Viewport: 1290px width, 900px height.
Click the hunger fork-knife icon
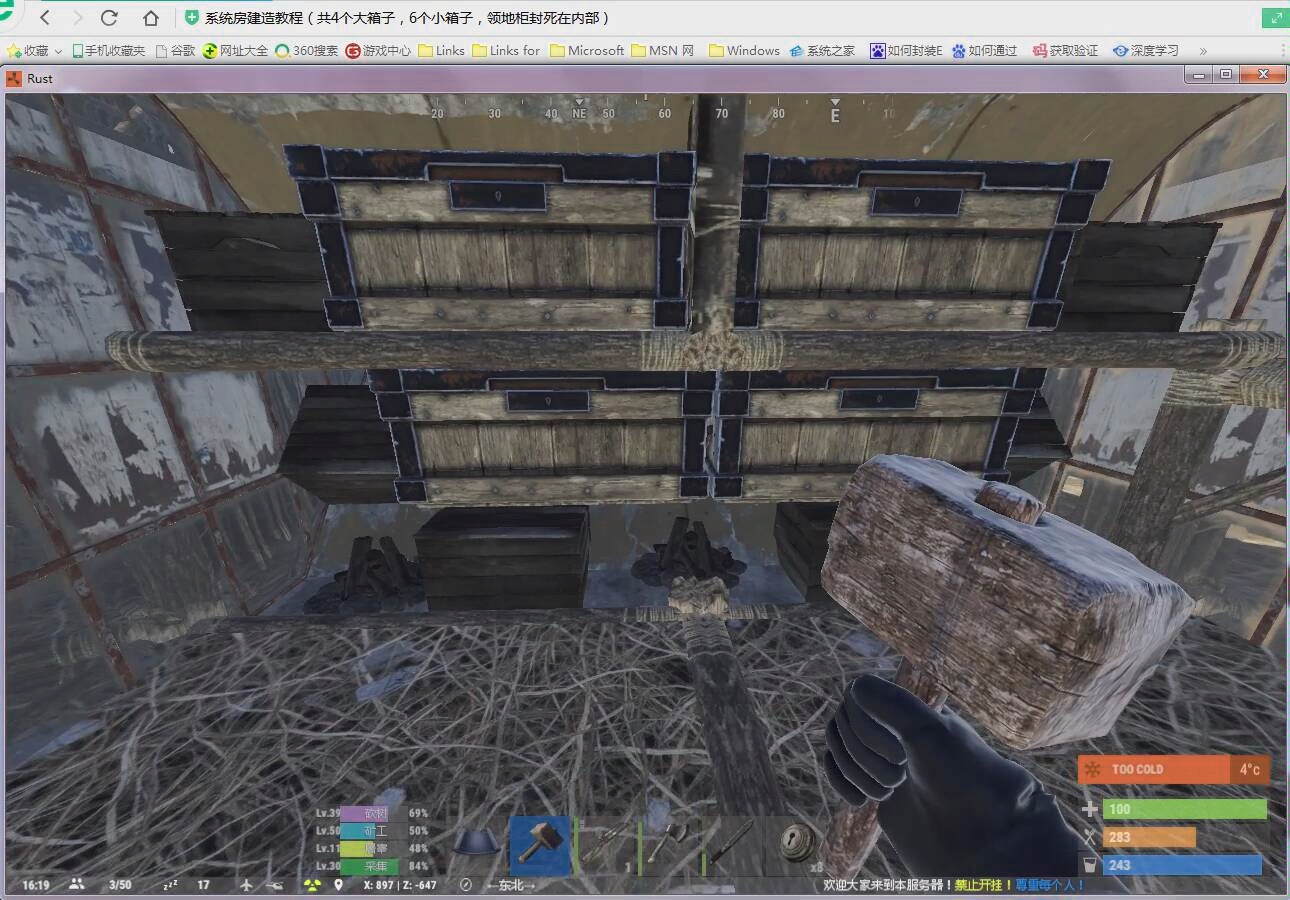(x=1090, y=837)
